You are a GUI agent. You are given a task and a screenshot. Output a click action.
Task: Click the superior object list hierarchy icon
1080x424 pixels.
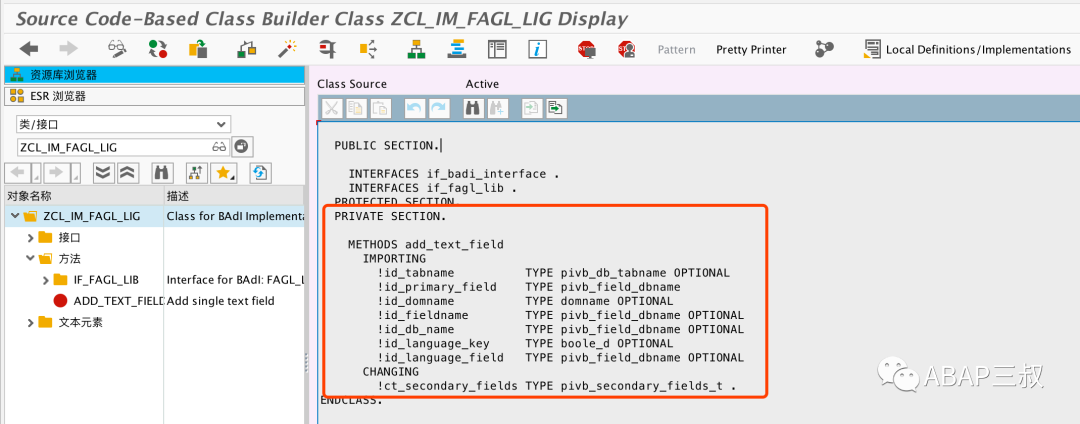(x=196, y=173)
